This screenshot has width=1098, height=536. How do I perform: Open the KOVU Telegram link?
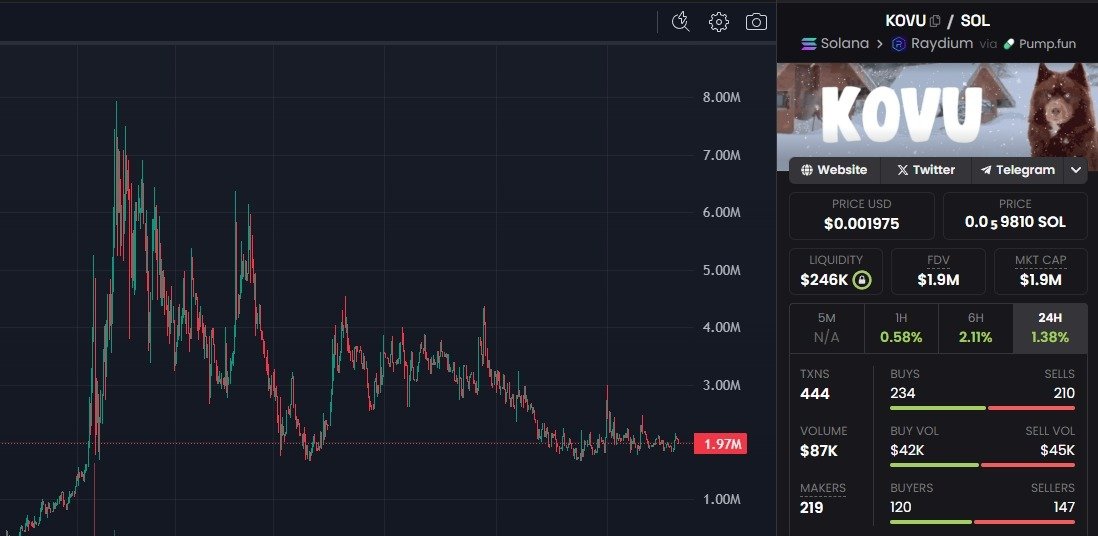pyautogui.click(x=1017, y=170)
